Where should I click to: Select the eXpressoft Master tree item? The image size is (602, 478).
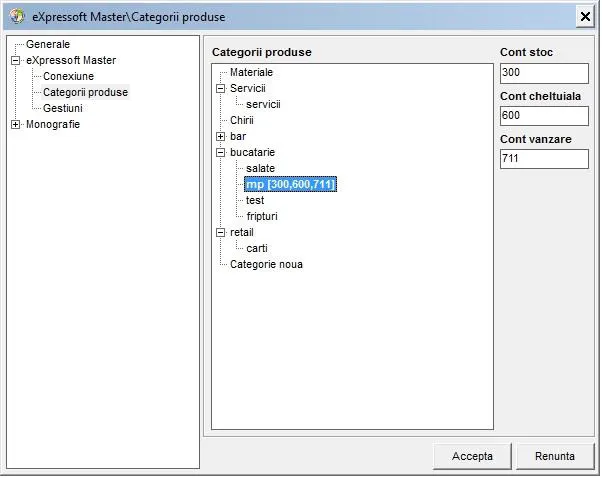pyautogui.click(x=71, y=60)
